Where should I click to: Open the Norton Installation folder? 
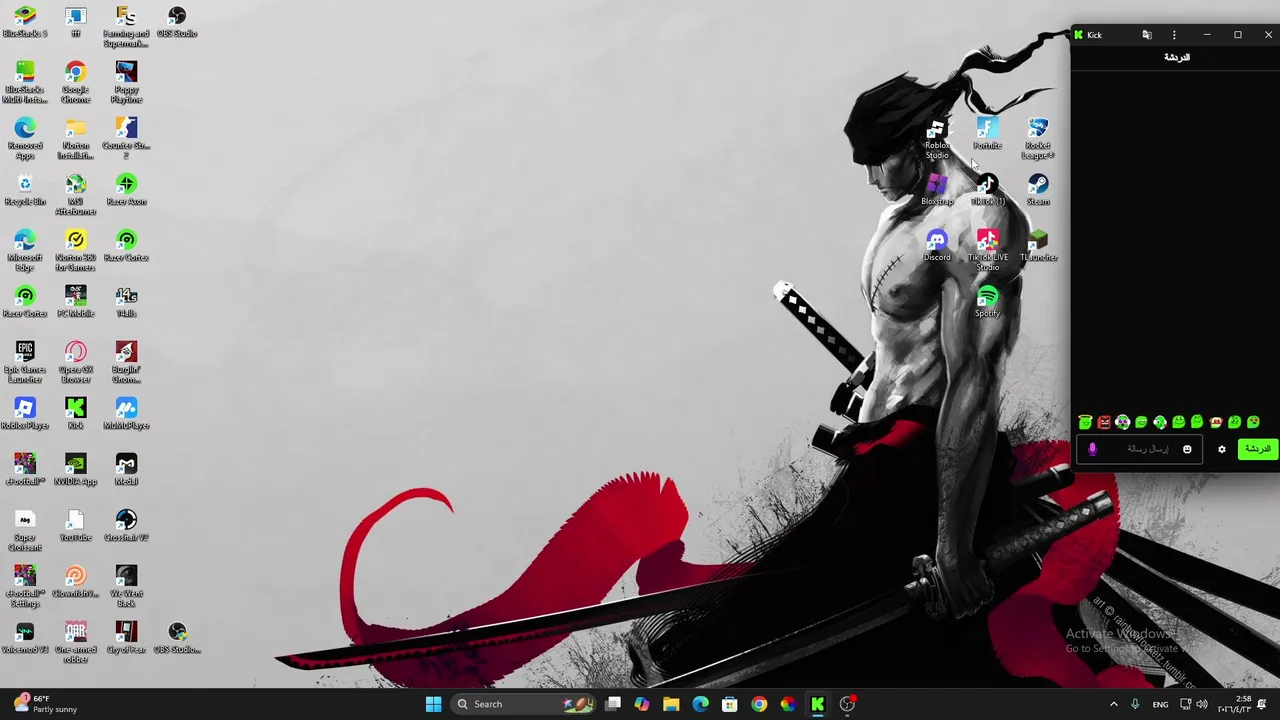click(76, 138)
